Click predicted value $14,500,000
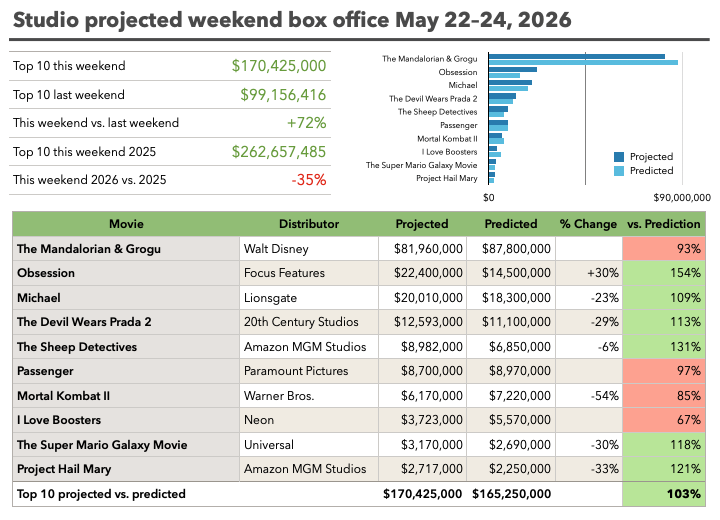 511,273
